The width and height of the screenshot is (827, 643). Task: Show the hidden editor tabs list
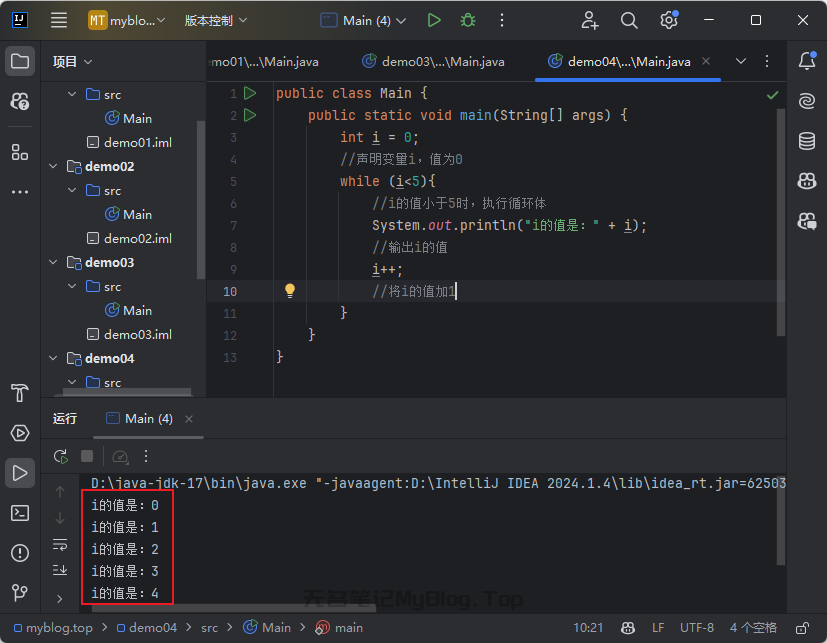coord(741,61)
